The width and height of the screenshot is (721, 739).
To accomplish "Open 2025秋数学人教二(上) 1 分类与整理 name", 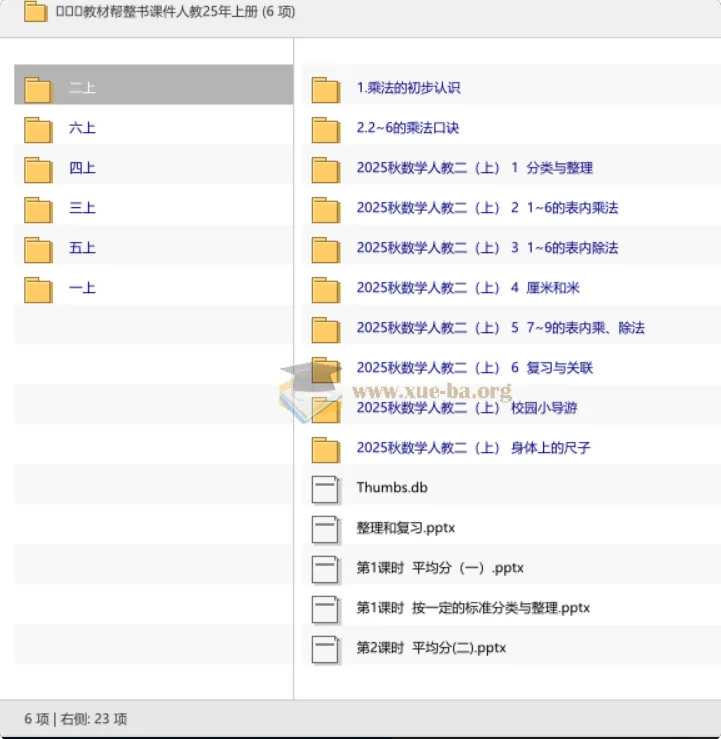I will pyautogui.click(x=475, y=168).
